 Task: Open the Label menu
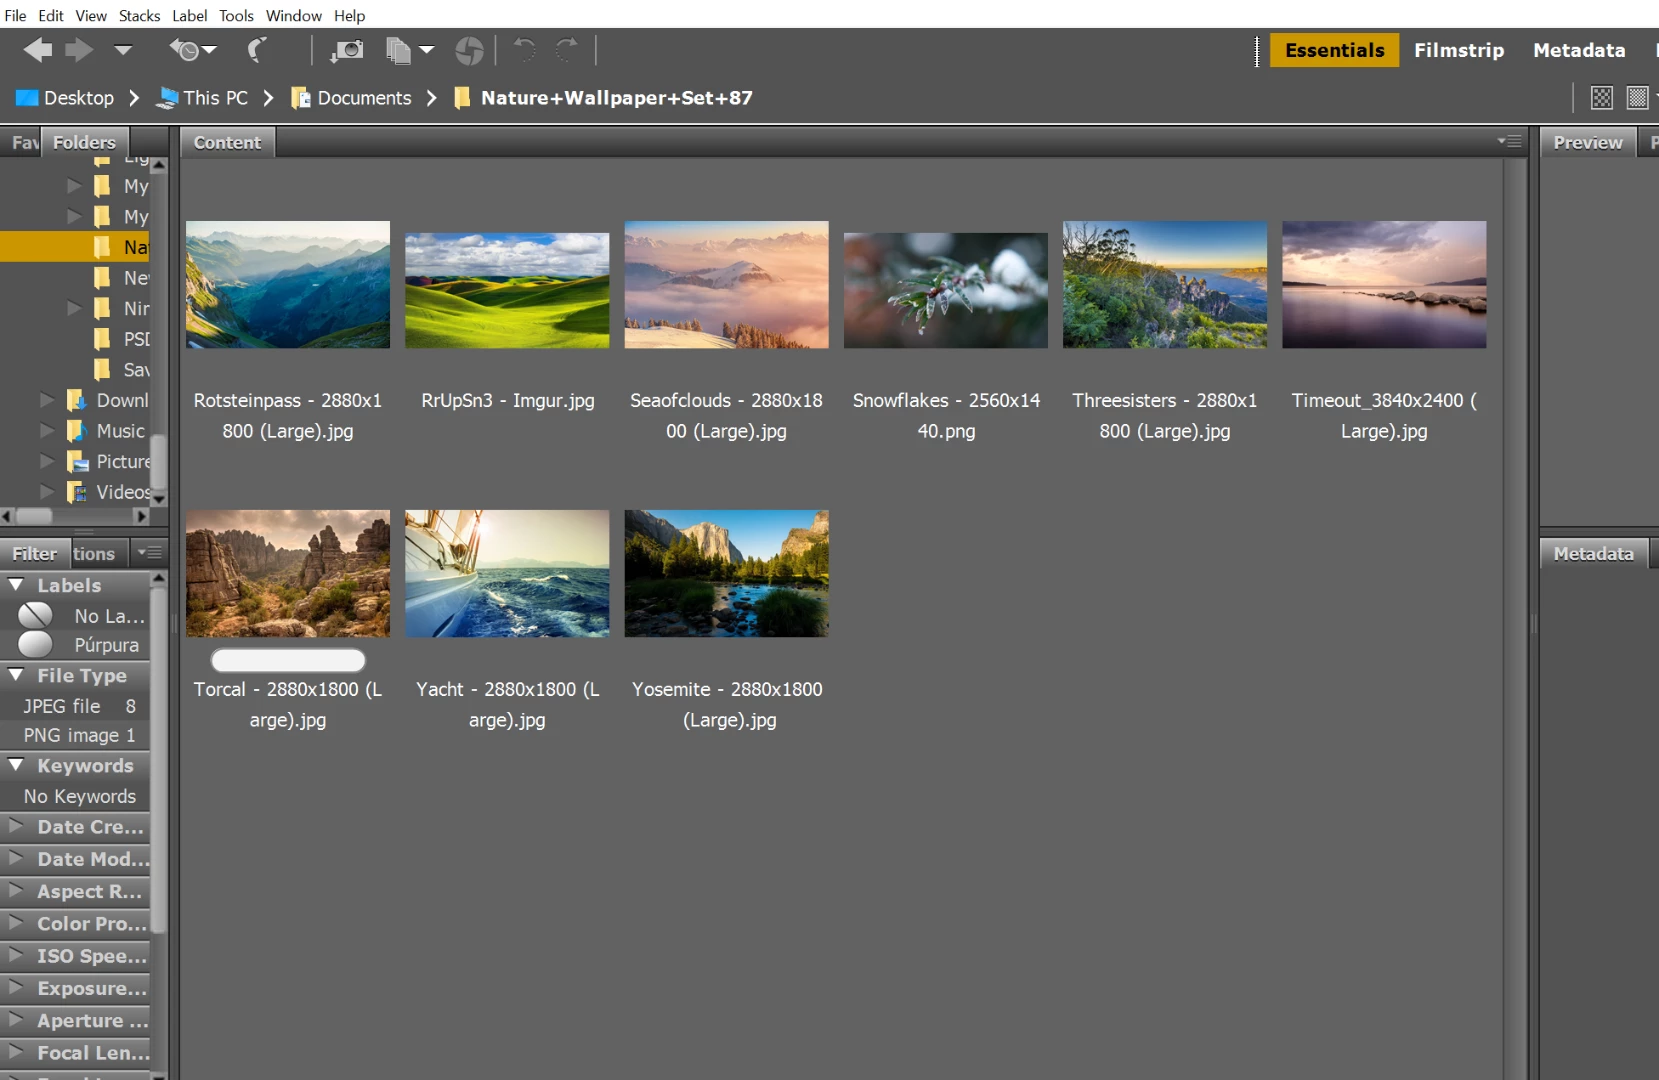[189, 15]
